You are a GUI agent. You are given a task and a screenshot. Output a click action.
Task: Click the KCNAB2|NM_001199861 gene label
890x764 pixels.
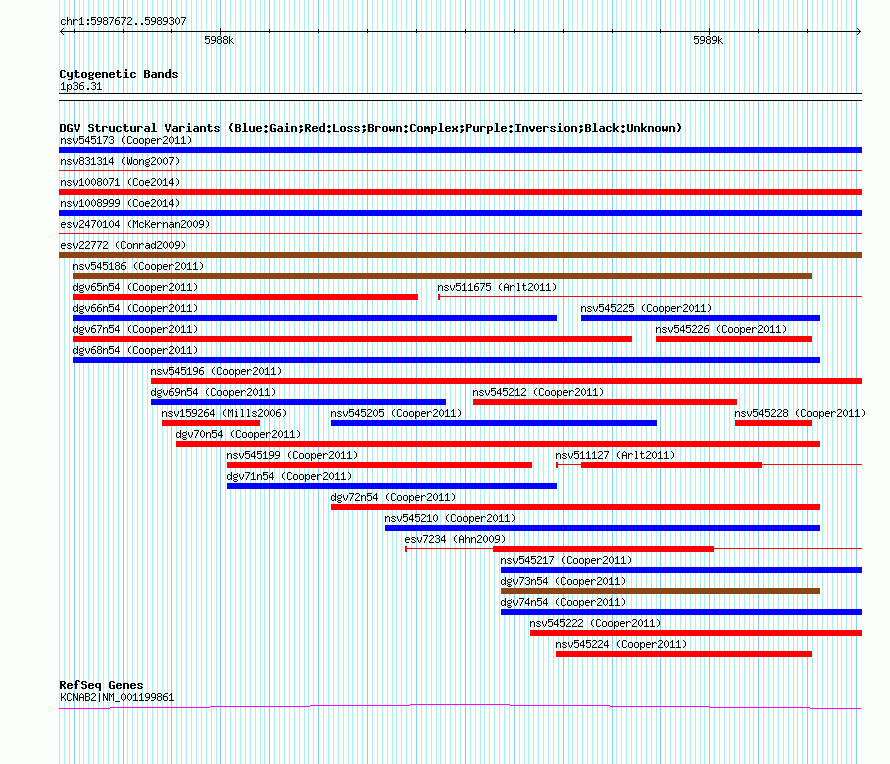(x=117, y=697)
